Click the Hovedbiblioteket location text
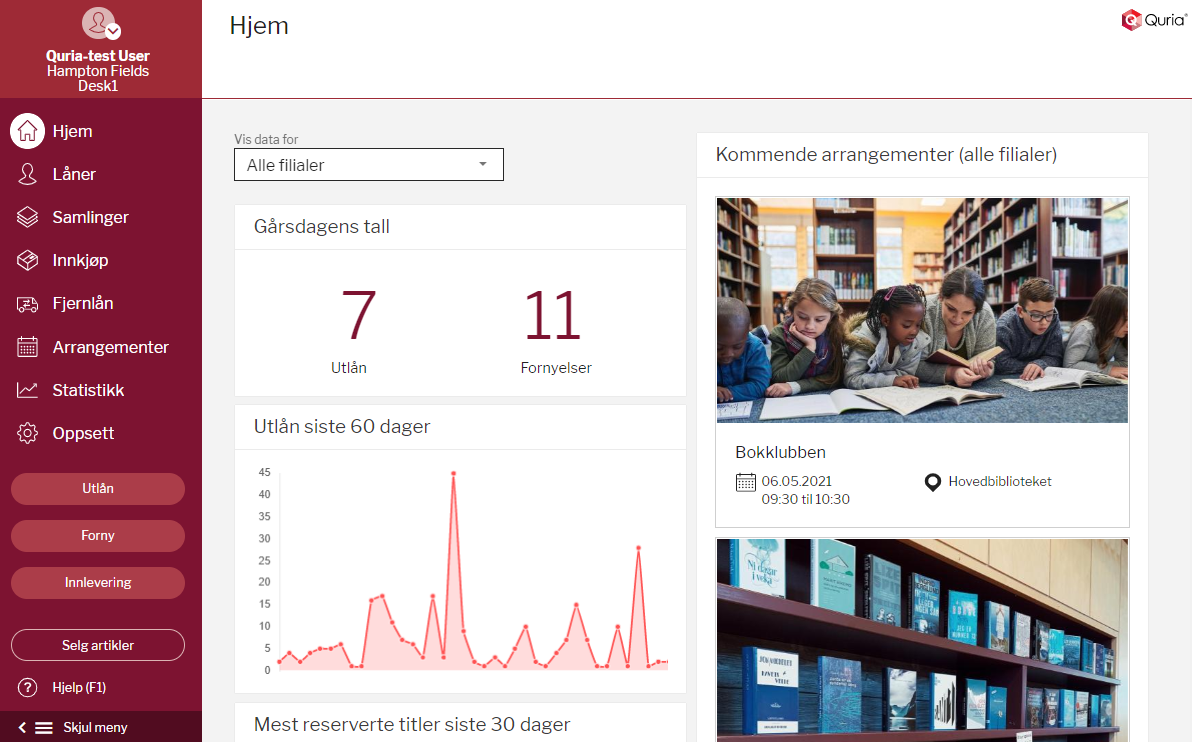This screenshot has width=1192, height=742. pyautogui.click(x=1000, y=481)
